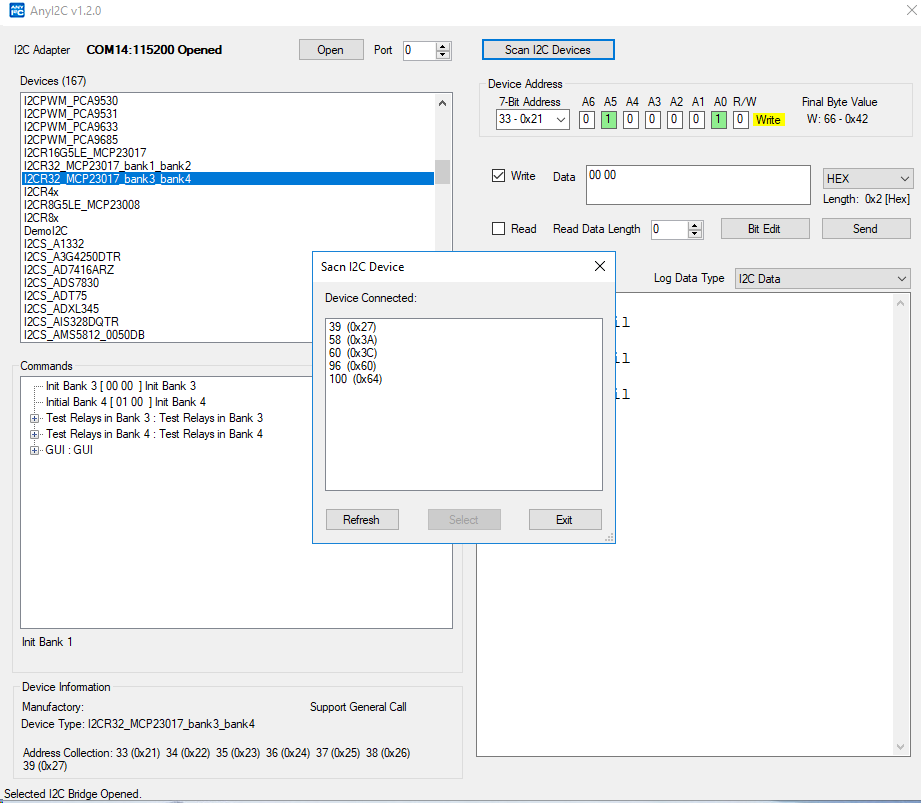
Task: Click the log panel scroll-down arrow
Action: pos(900,747)
